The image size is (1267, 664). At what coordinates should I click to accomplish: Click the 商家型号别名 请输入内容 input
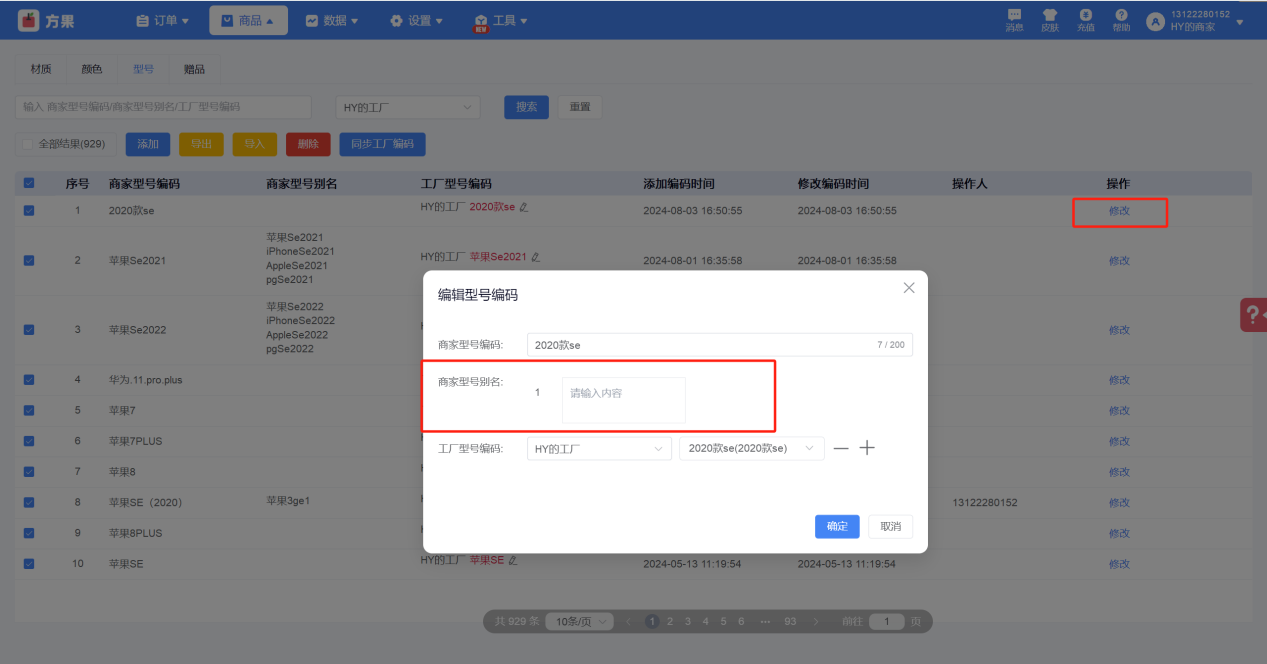[624, 399]
